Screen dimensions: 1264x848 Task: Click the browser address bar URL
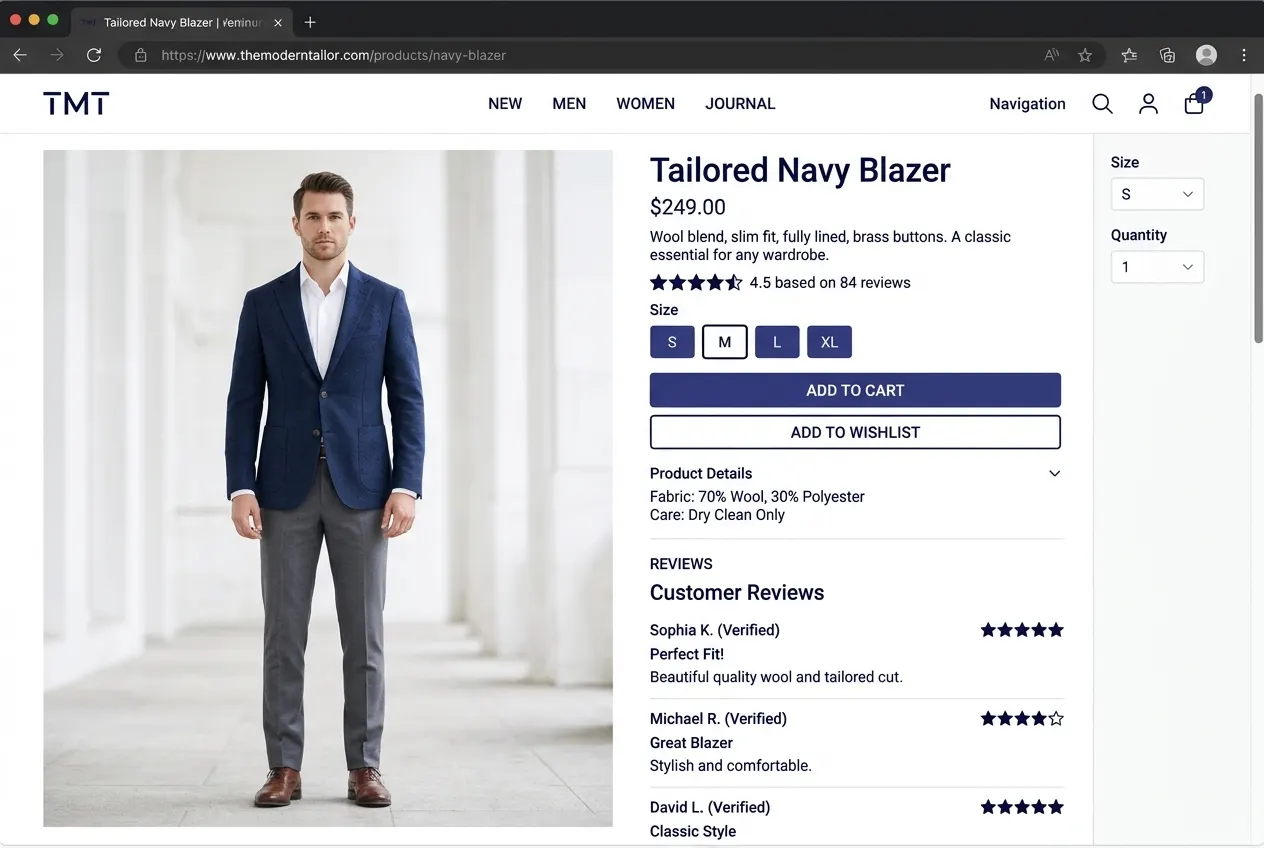[333, 55]
